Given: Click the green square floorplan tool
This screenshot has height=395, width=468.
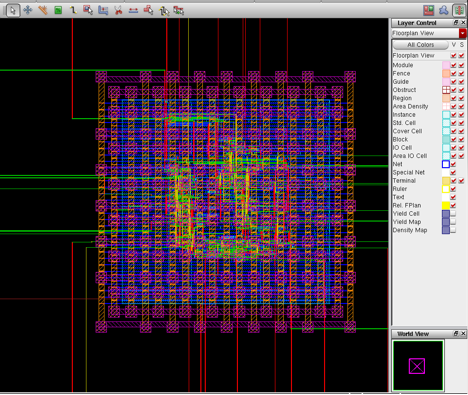Looking at the screenshot, I should tap(58, 10).
